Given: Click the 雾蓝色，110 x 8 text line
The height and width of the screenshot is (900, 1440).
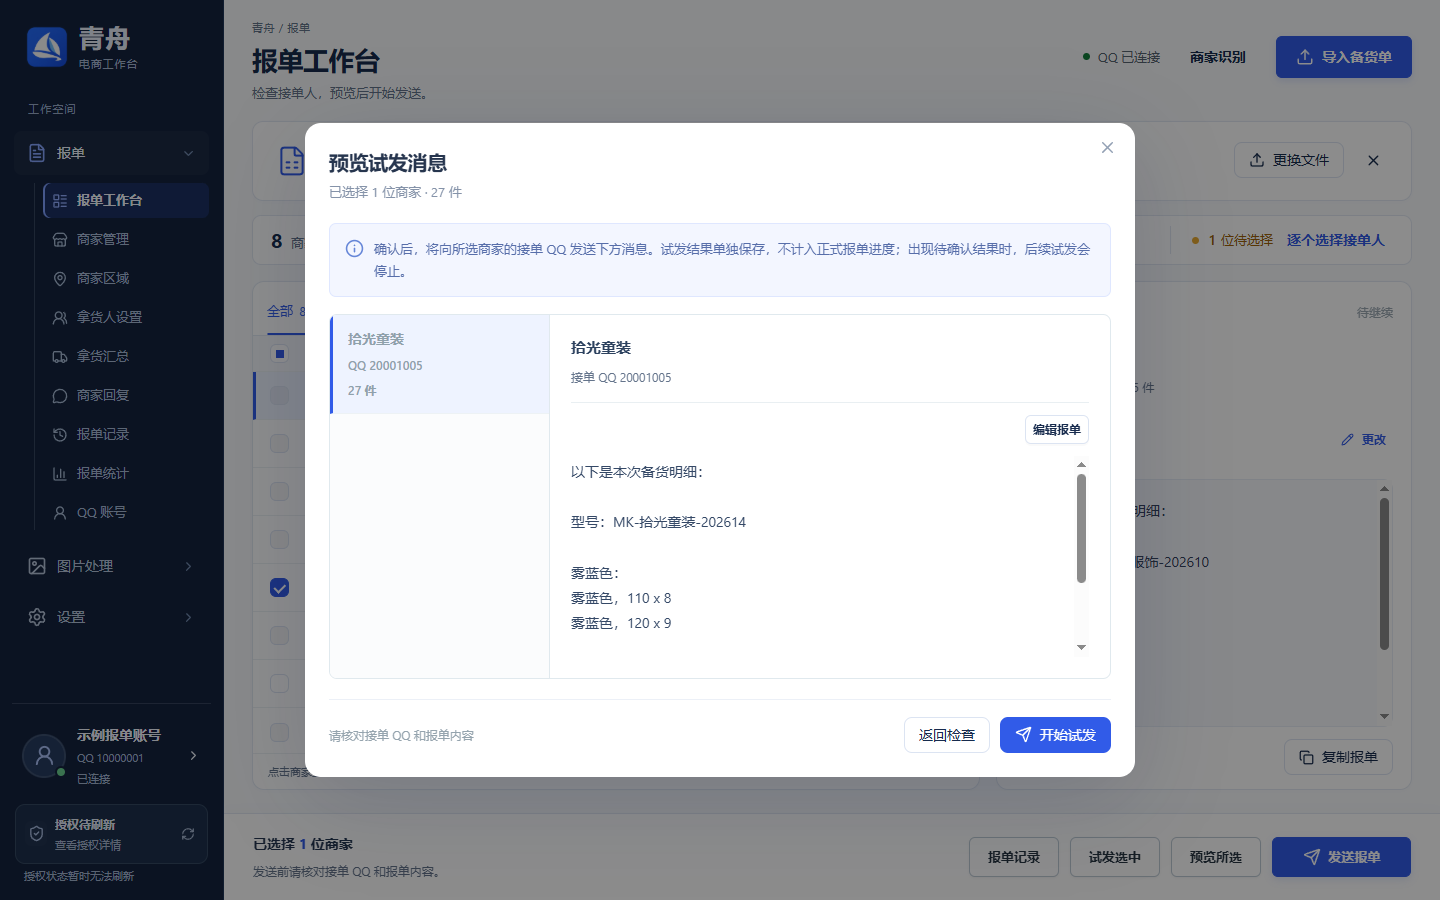Looking at the screenshot, I should pyautogui.click(x=621, y=598).
